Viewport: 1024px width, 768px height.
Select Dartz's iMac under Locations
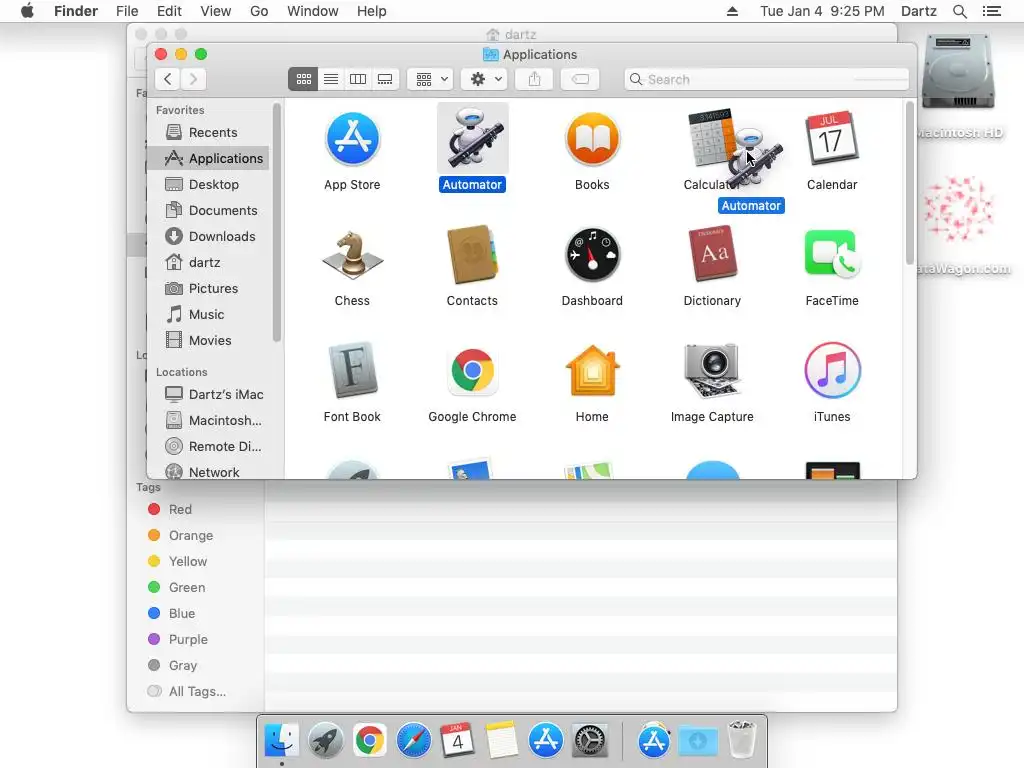tap(208, 394)
